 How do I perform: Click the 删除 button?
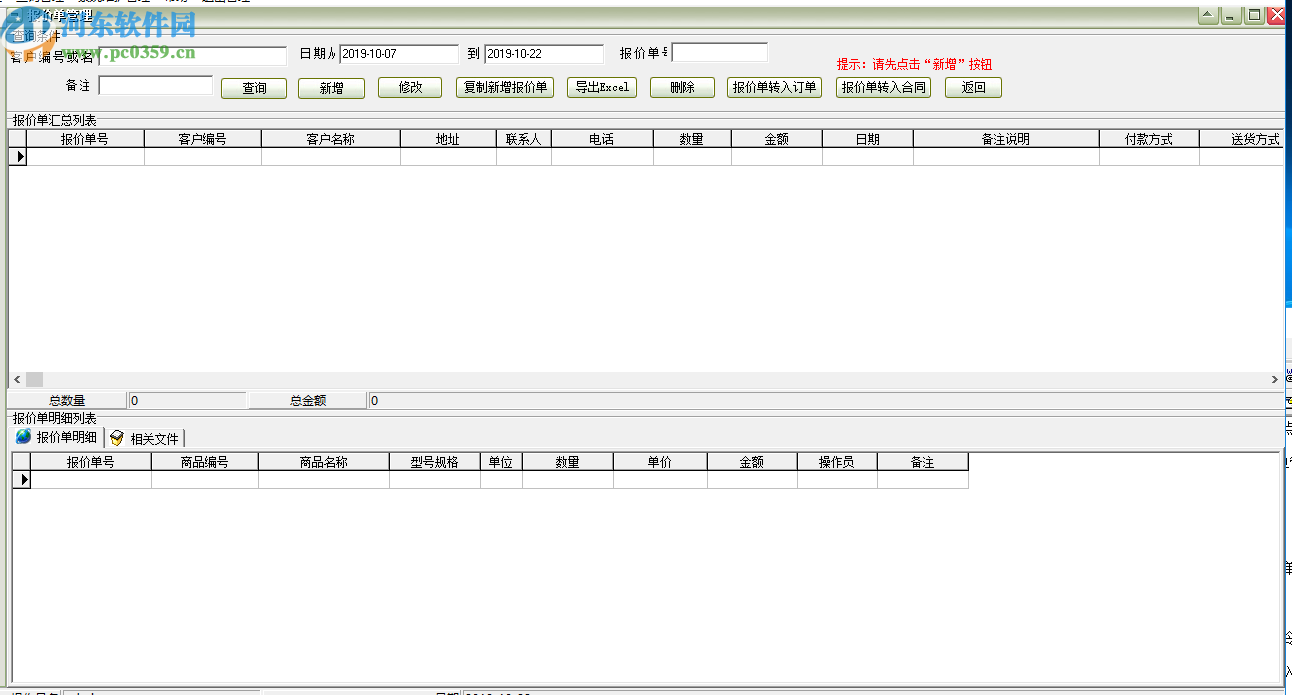(682, 87)
